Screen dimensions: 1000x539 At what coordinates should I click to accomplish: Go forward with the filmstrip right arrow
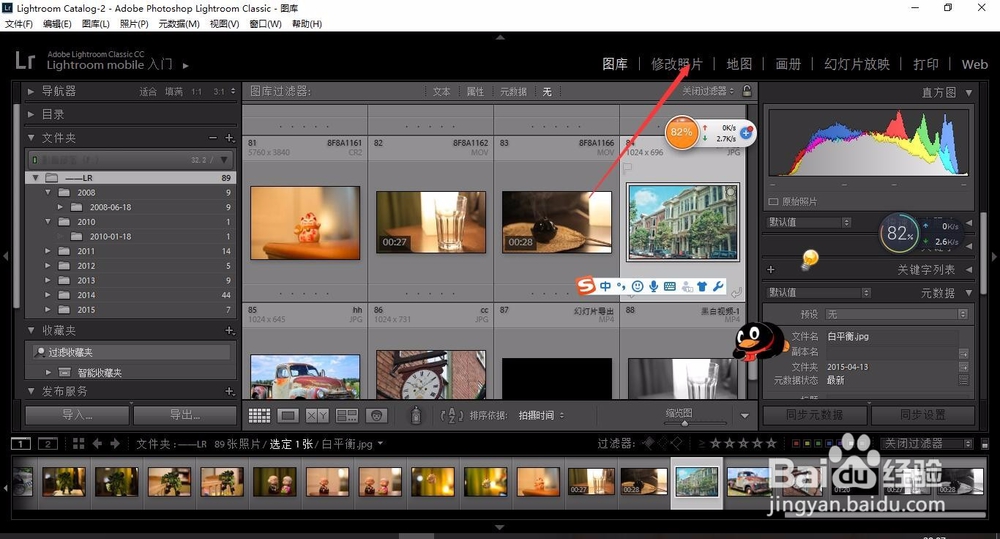coord(115,443)
